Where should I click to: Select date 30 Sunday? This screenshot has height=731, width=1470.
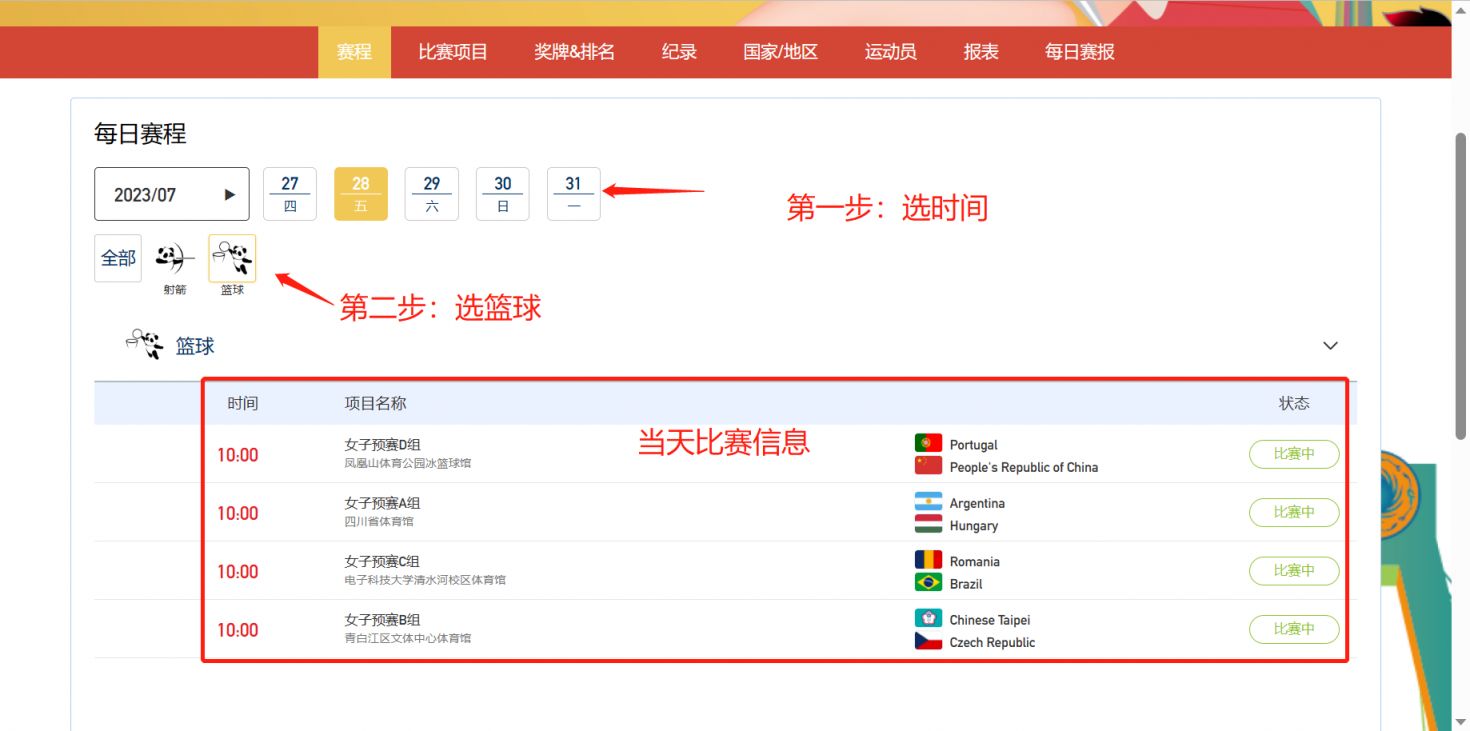[503, 194]
